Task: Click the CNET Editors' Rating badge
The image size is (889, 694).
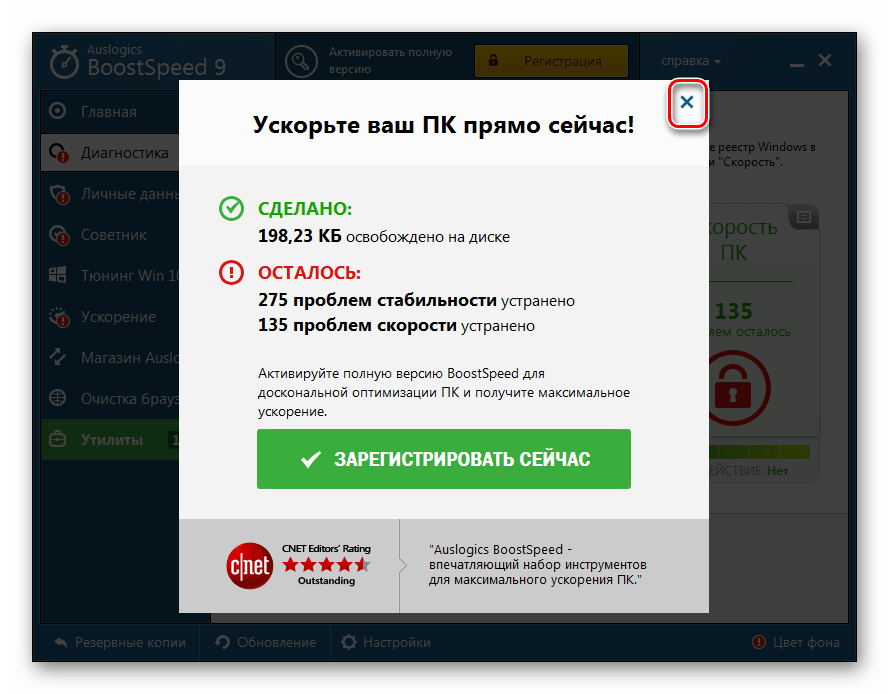Action: 299,565
